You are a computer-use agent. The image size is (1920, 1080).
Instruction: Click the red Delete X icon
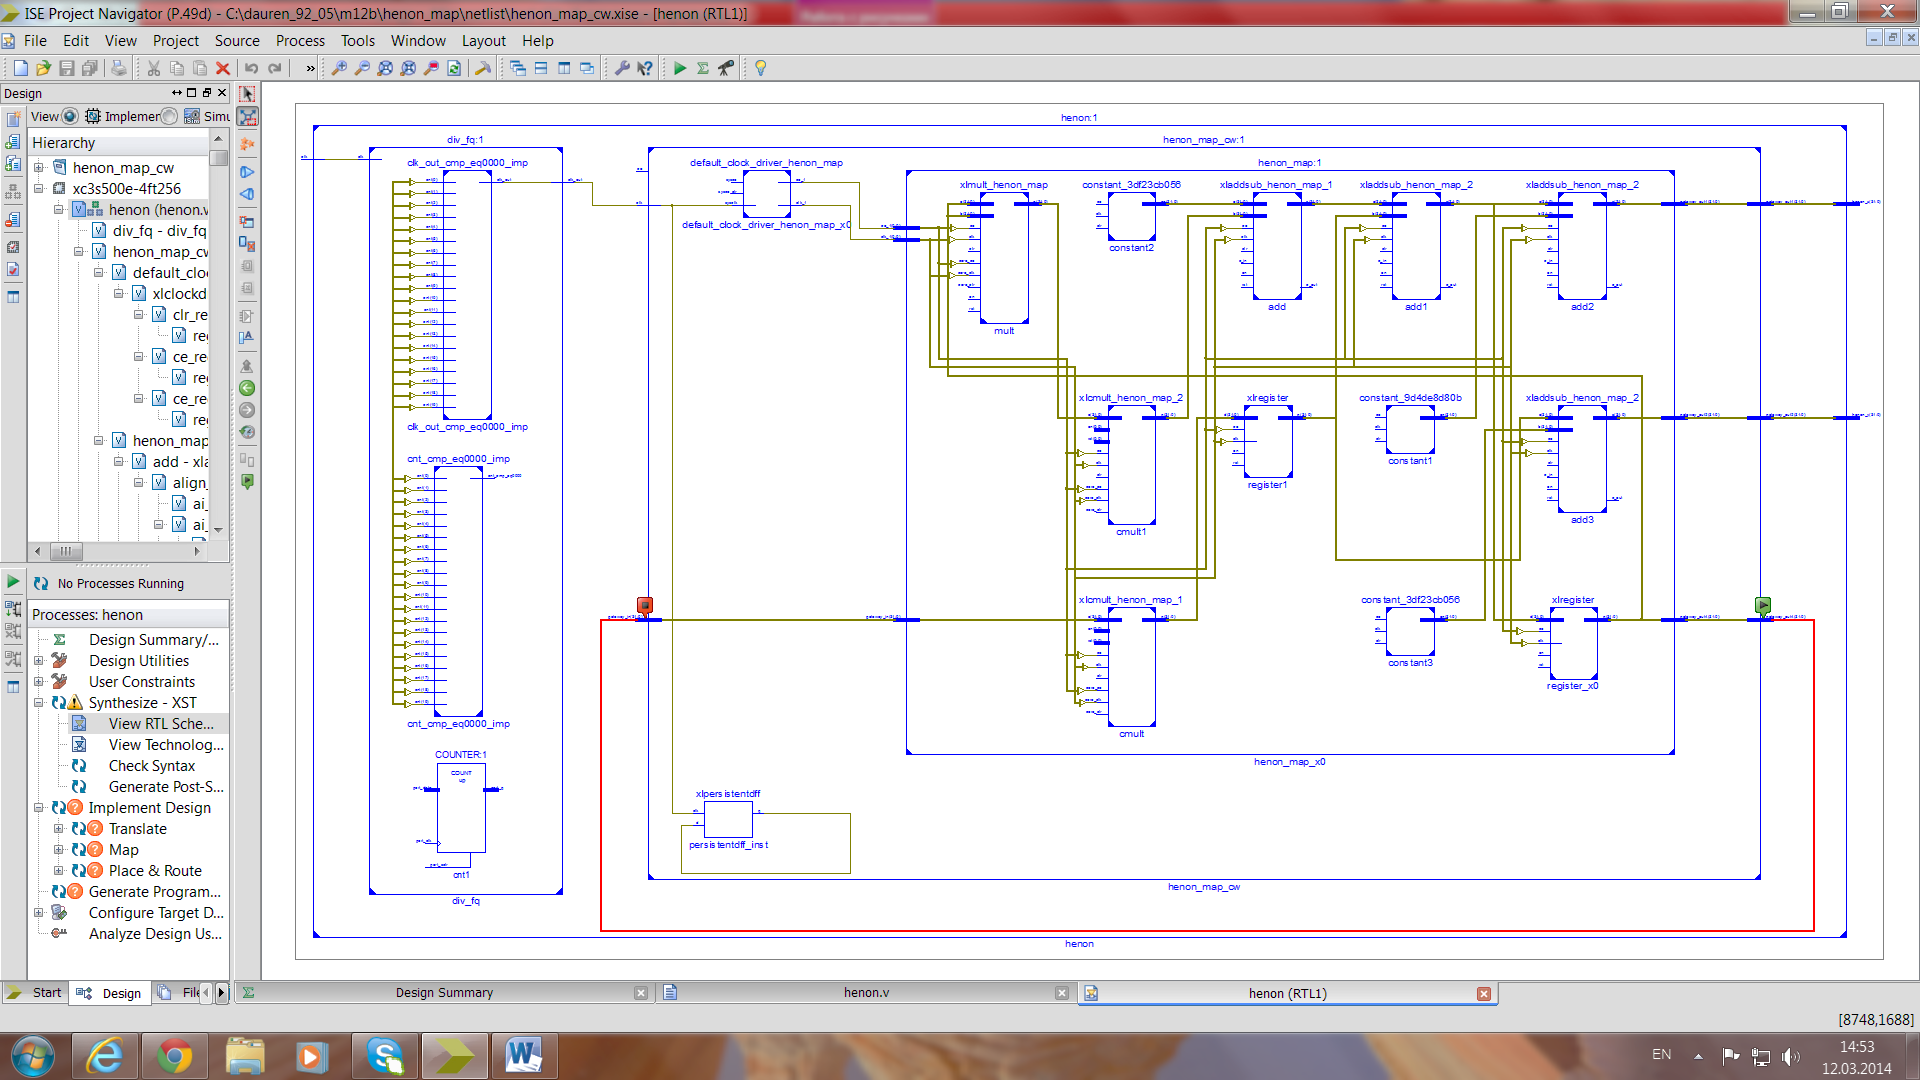click(x=223, y=68)
